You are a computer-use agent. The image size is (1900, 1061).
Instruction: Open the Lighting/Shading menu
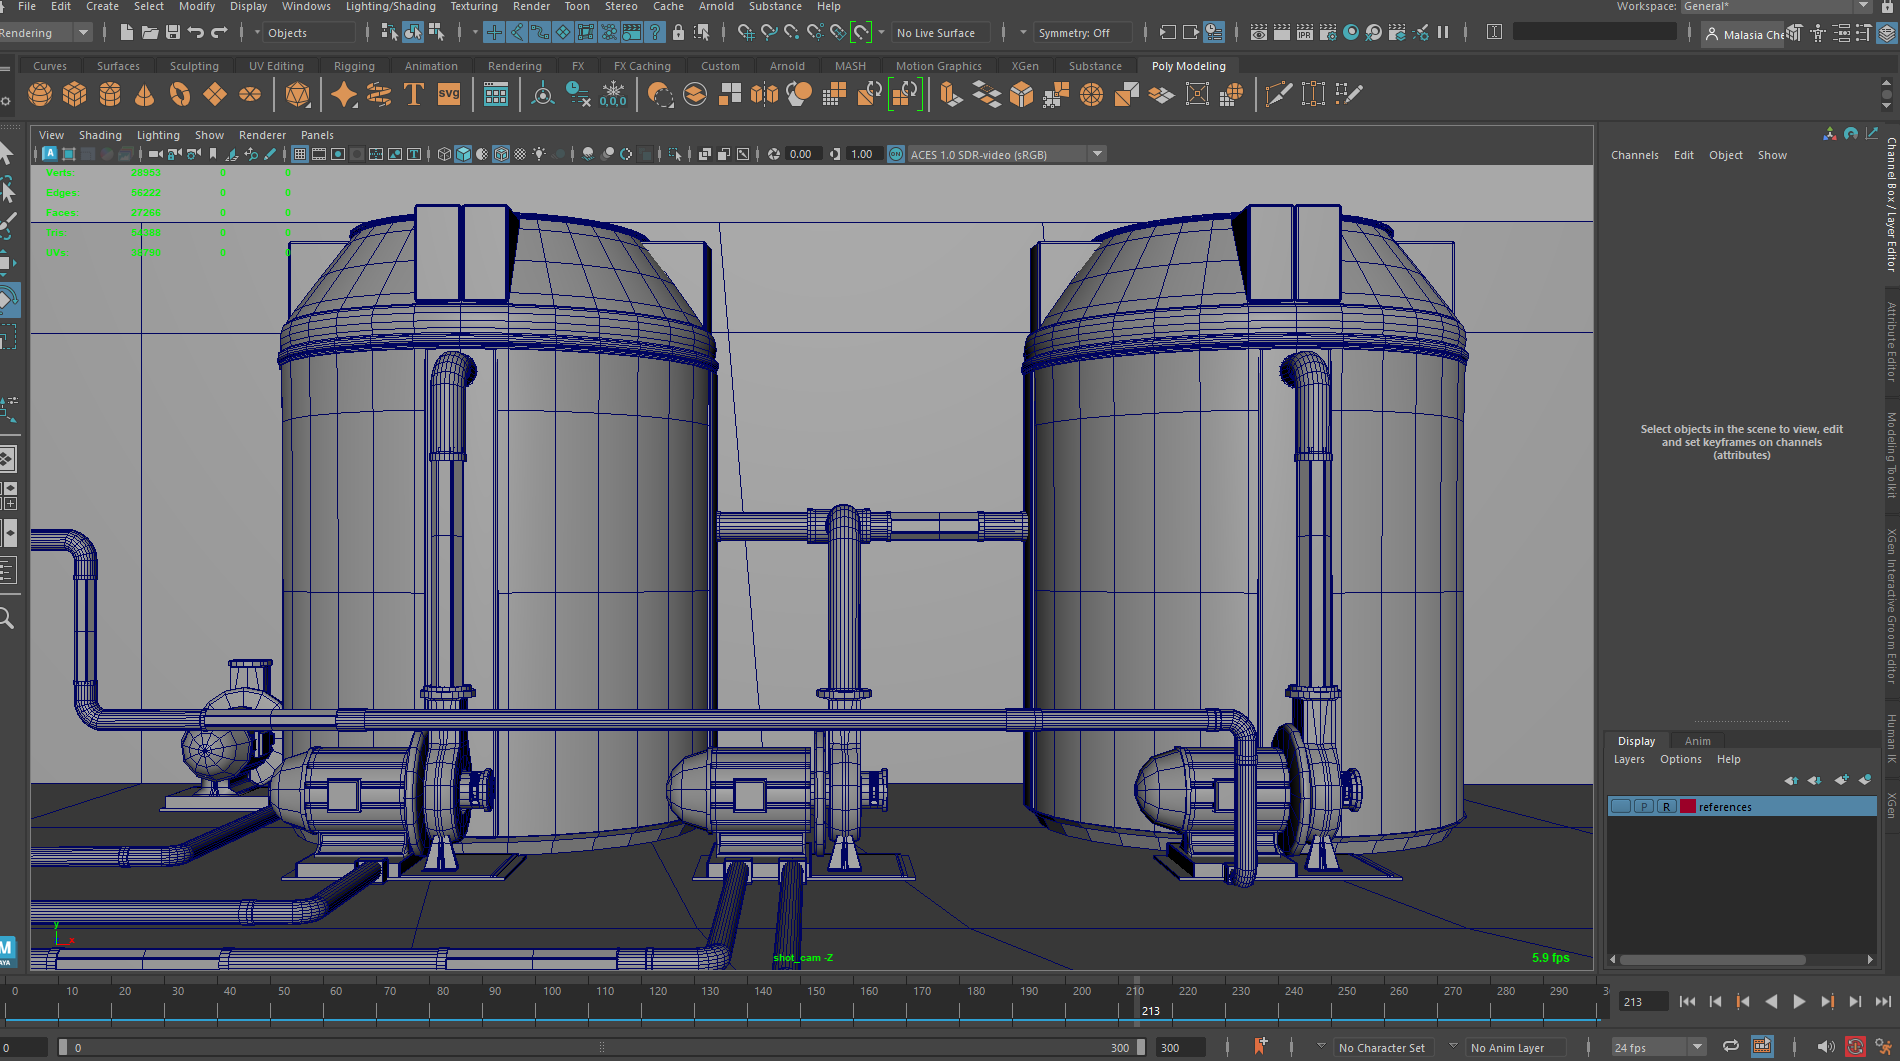point(391,6)
